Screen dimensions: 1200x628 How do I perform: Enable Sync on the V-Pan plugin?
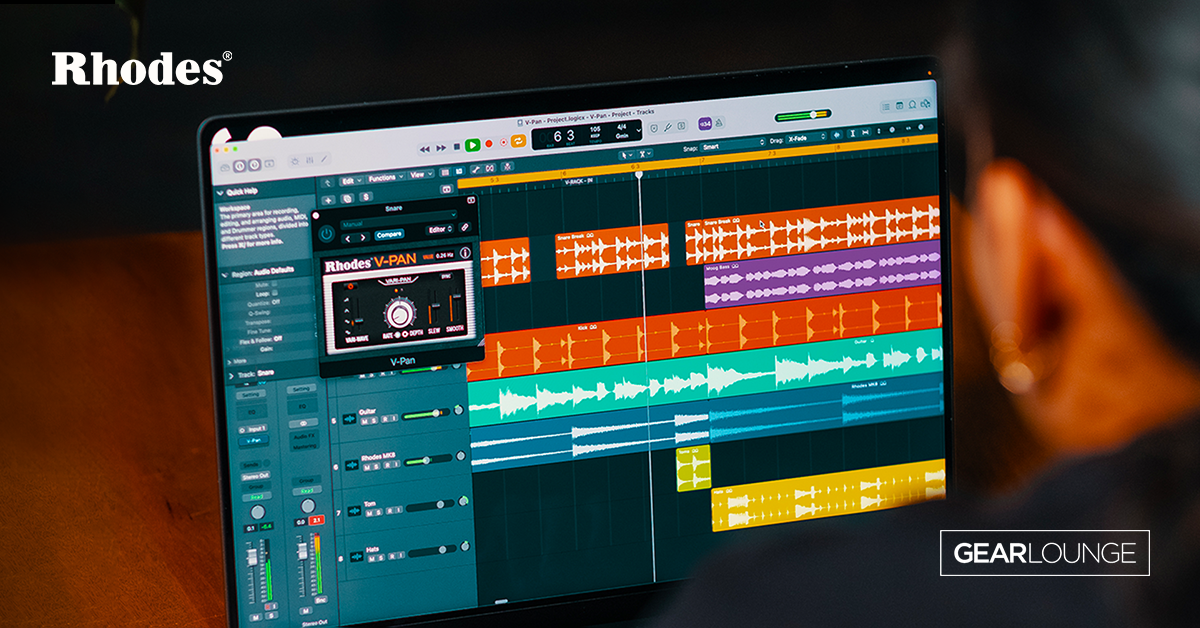coord(445,277)
